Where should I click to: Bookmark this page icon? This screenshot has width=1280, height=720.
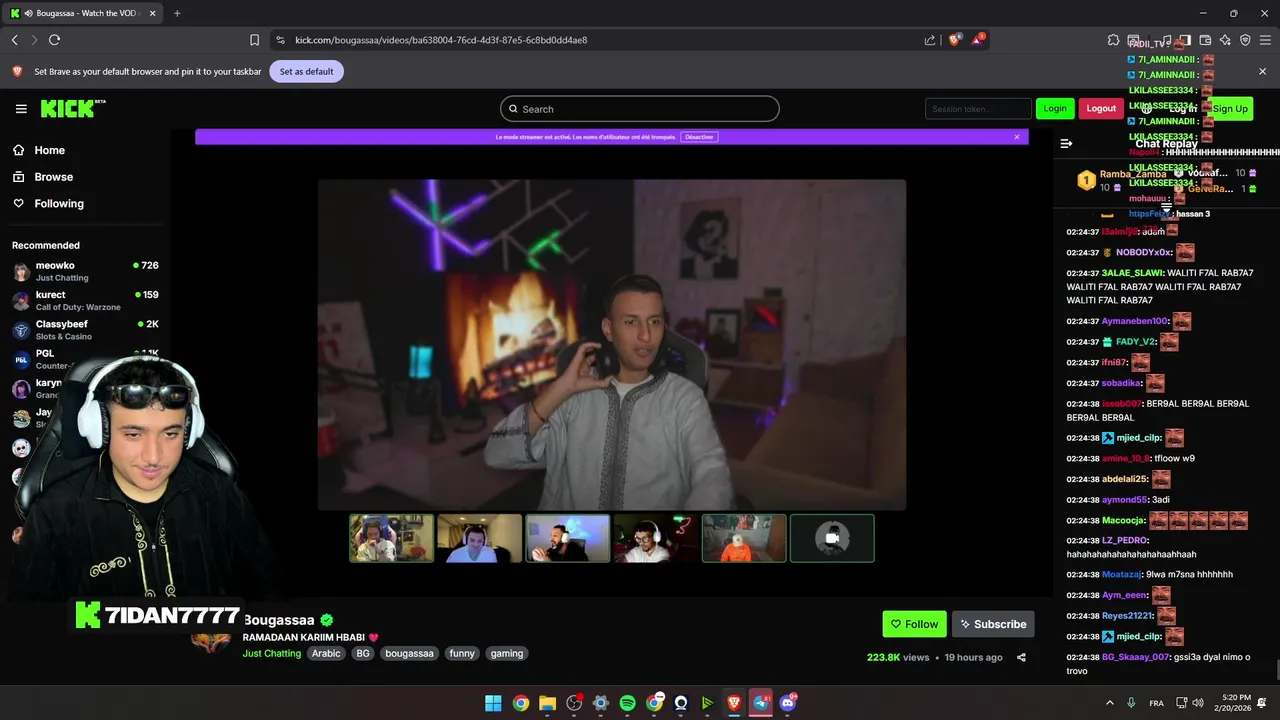point(254,40)
